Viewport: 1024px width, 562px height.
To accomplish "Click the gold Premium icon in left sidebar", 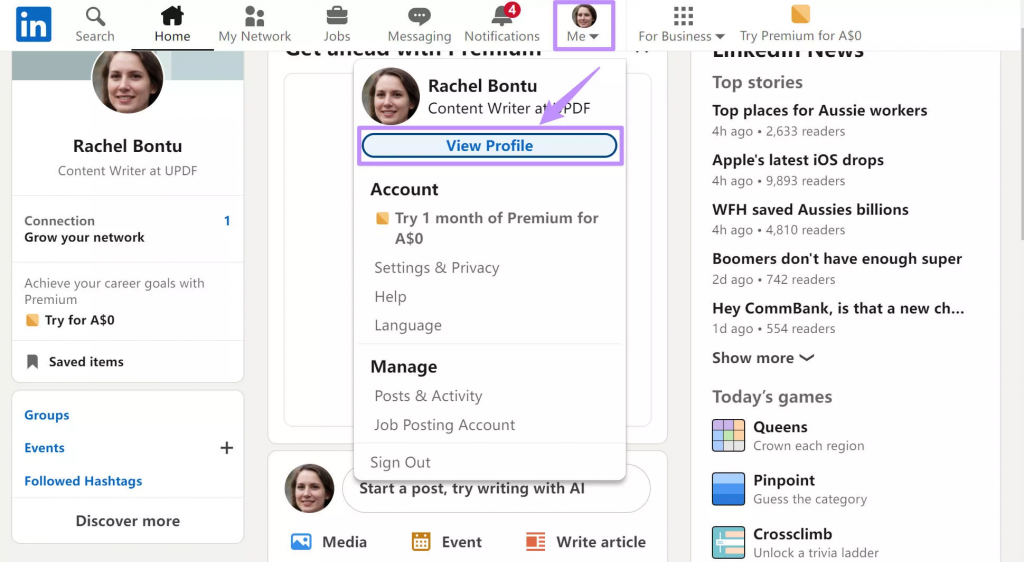I will point(32,320).
